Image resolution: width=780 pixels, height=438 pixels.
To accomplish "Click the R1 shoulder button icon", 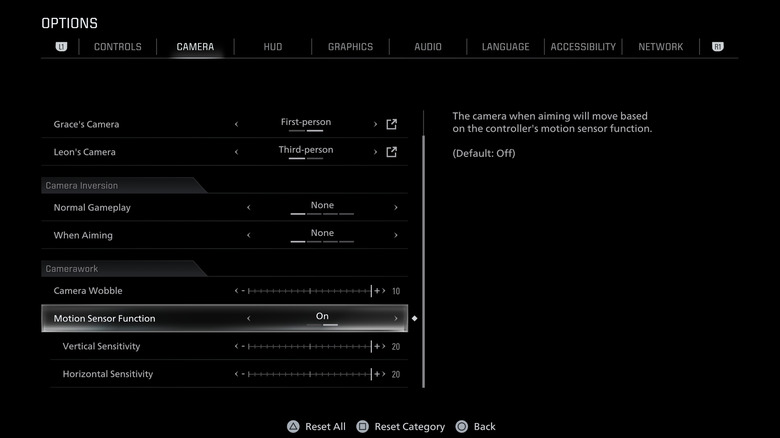I will click(x=717, y=47).
